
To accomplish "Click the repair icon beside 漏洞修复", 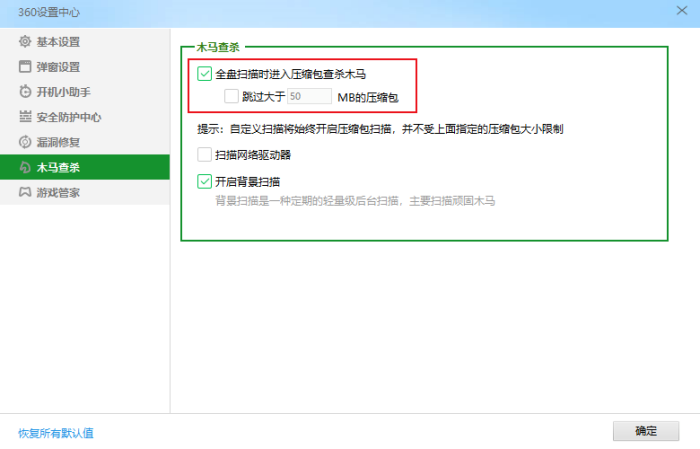I will click(x=25, y=142).
